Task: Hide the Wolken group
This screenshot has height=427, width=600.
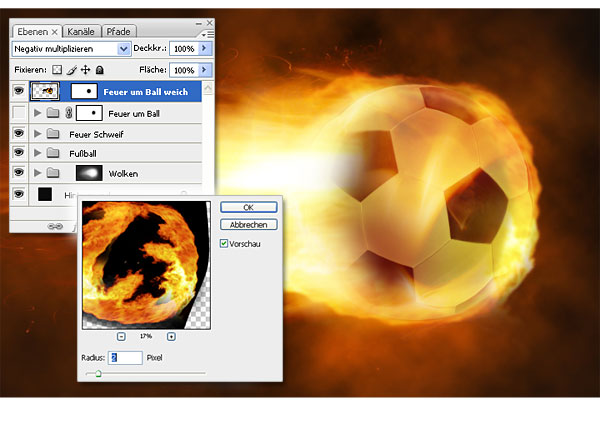Action: [x=19, y=172]
